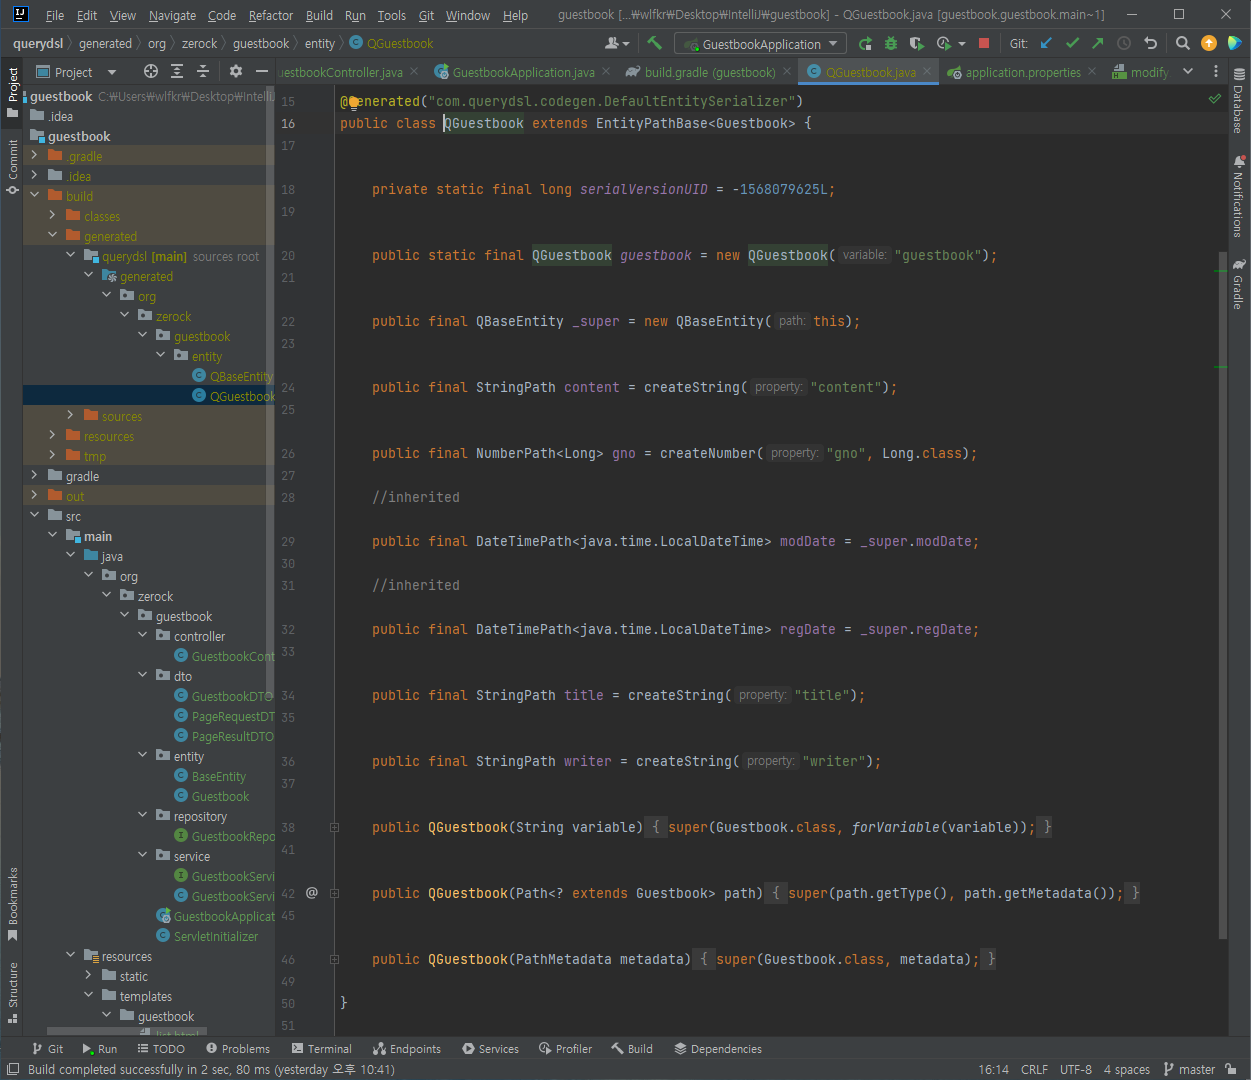Screen dimensions: 1251x1080
Task: Click the UTF-8 encoding in status bar
Action: click(1076, 1069)
